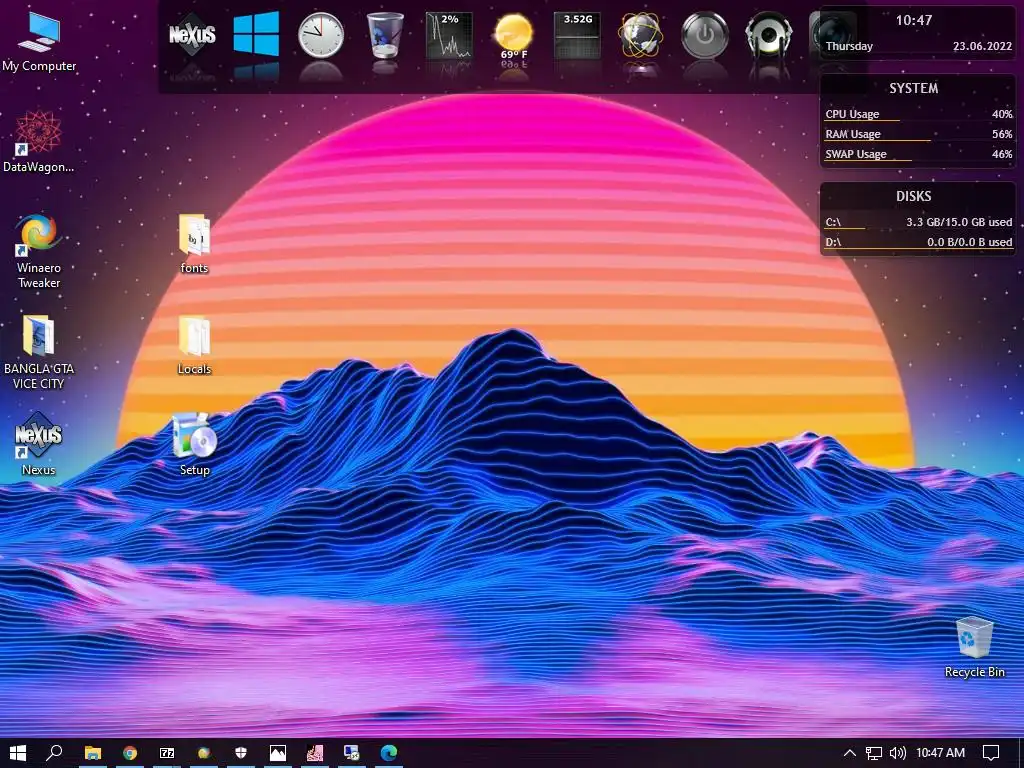The image size is (1024, 768).
Task: Launch the DataWagon shortcut on desktop
Action: tap(39, 142)
